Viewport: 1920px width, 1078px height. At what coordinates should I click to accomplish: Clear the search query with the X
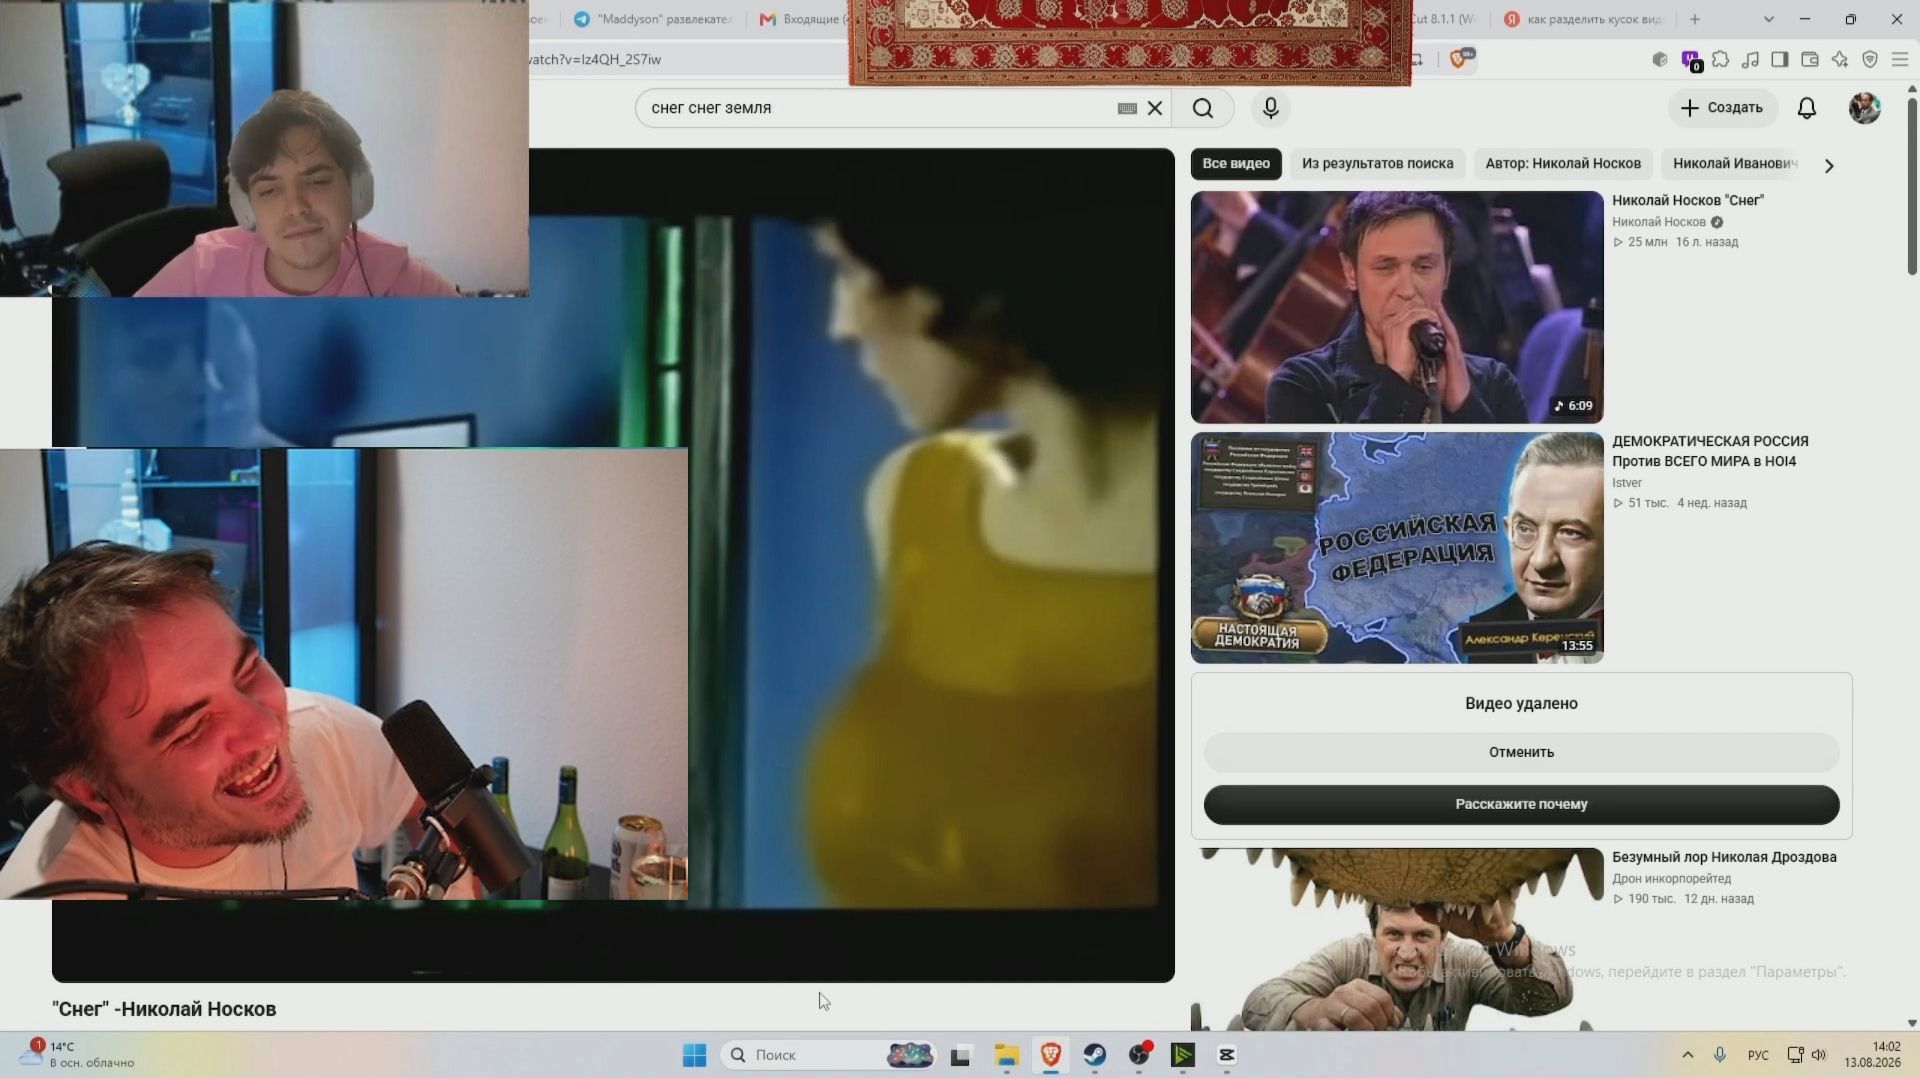pos(1155,108)
